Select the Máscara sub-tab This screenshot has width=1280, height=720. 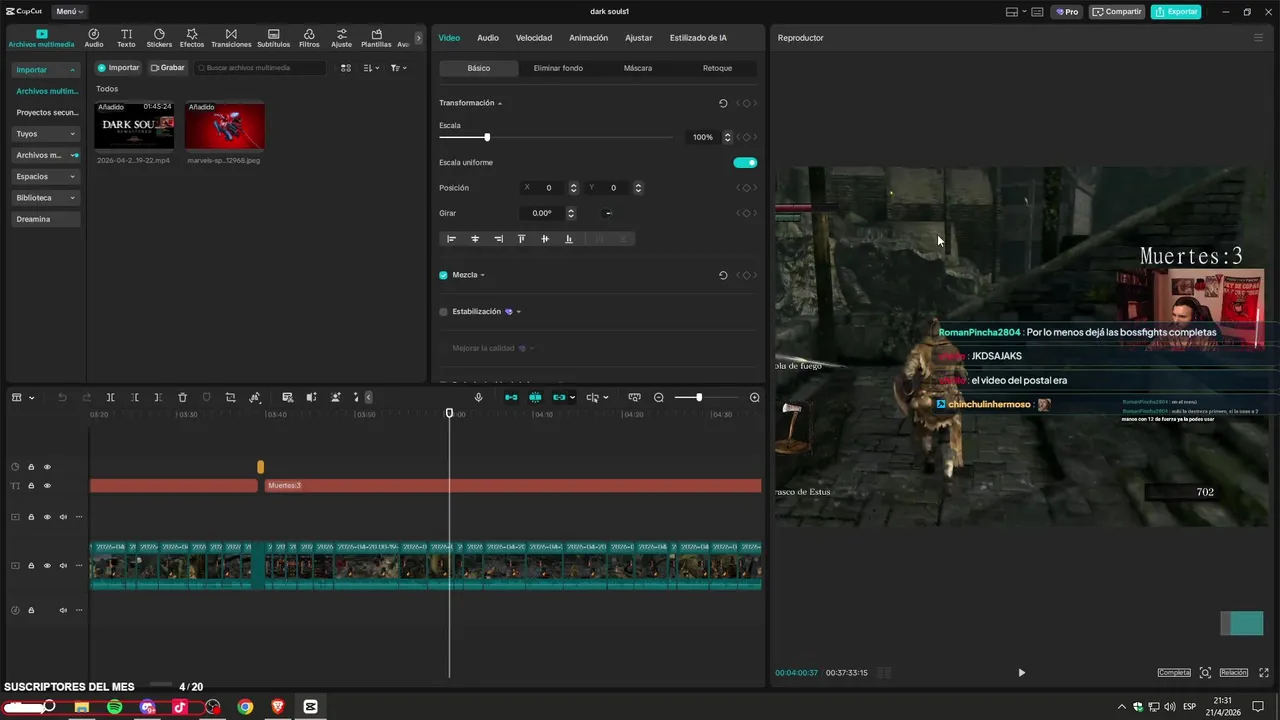pyautogui.click(x=637, y=68)
